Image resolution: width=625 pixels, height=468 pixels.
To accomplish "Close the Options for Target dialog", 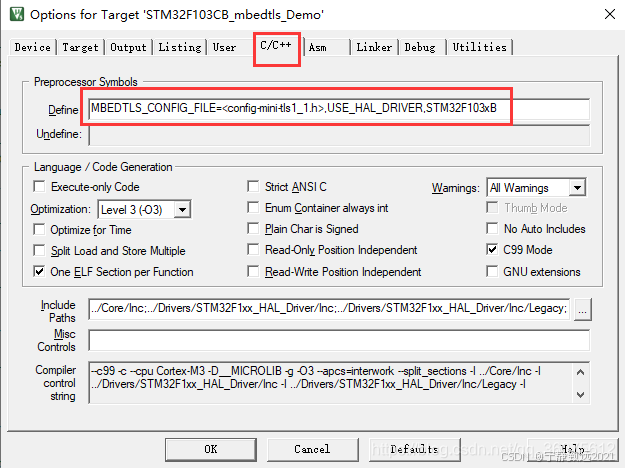I will click(609, 14).
